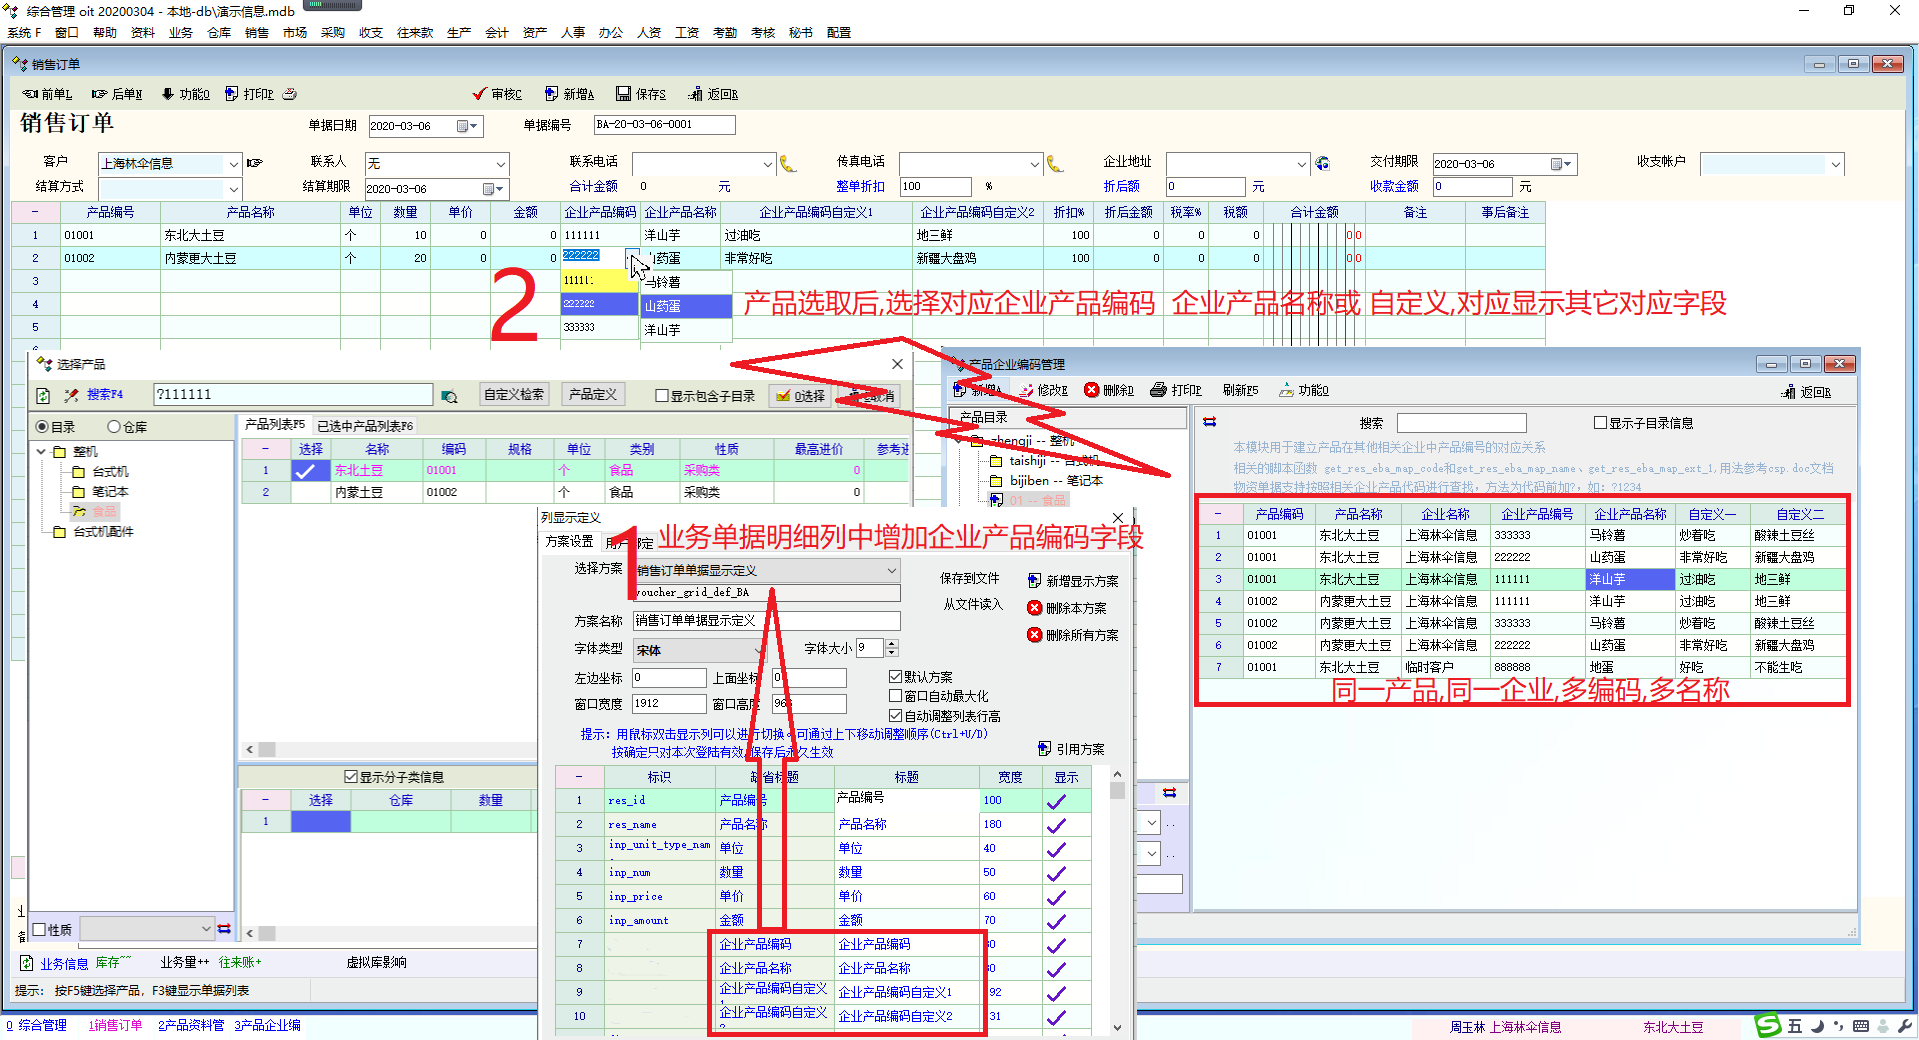Open the 仓库 menu in the menu bar
Screen dimensions: 1919x1040
(x=218, y=33)
